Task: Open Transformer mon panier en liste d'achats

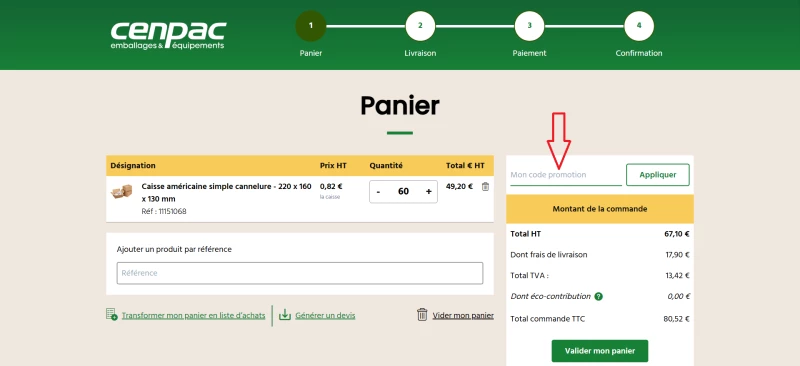Action: [193, 315]
